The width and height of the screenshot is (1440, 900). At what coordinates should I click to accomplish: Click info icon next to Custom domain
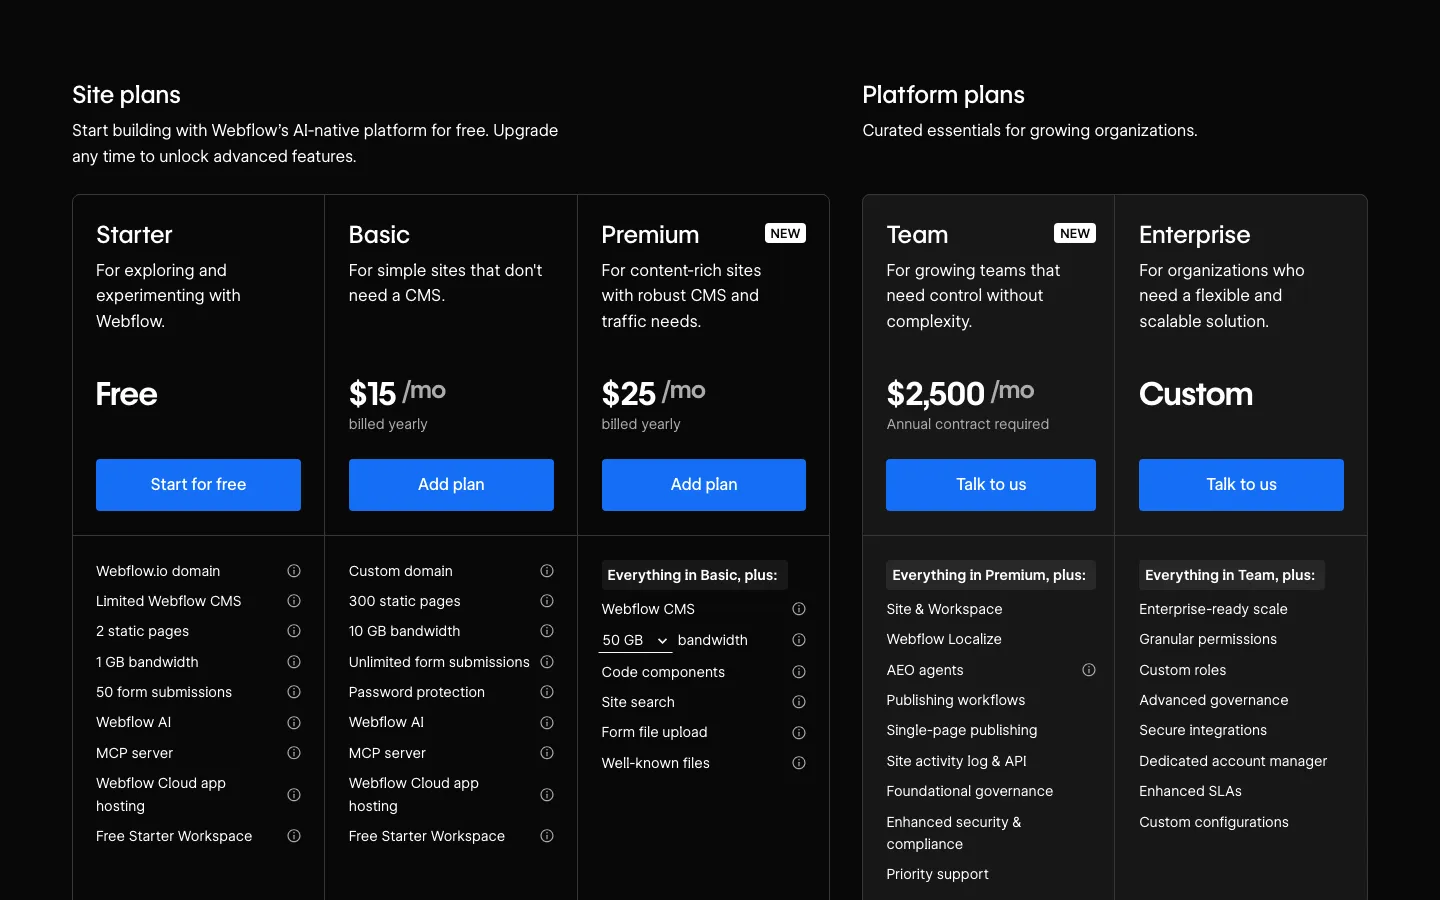pos(547,571)
